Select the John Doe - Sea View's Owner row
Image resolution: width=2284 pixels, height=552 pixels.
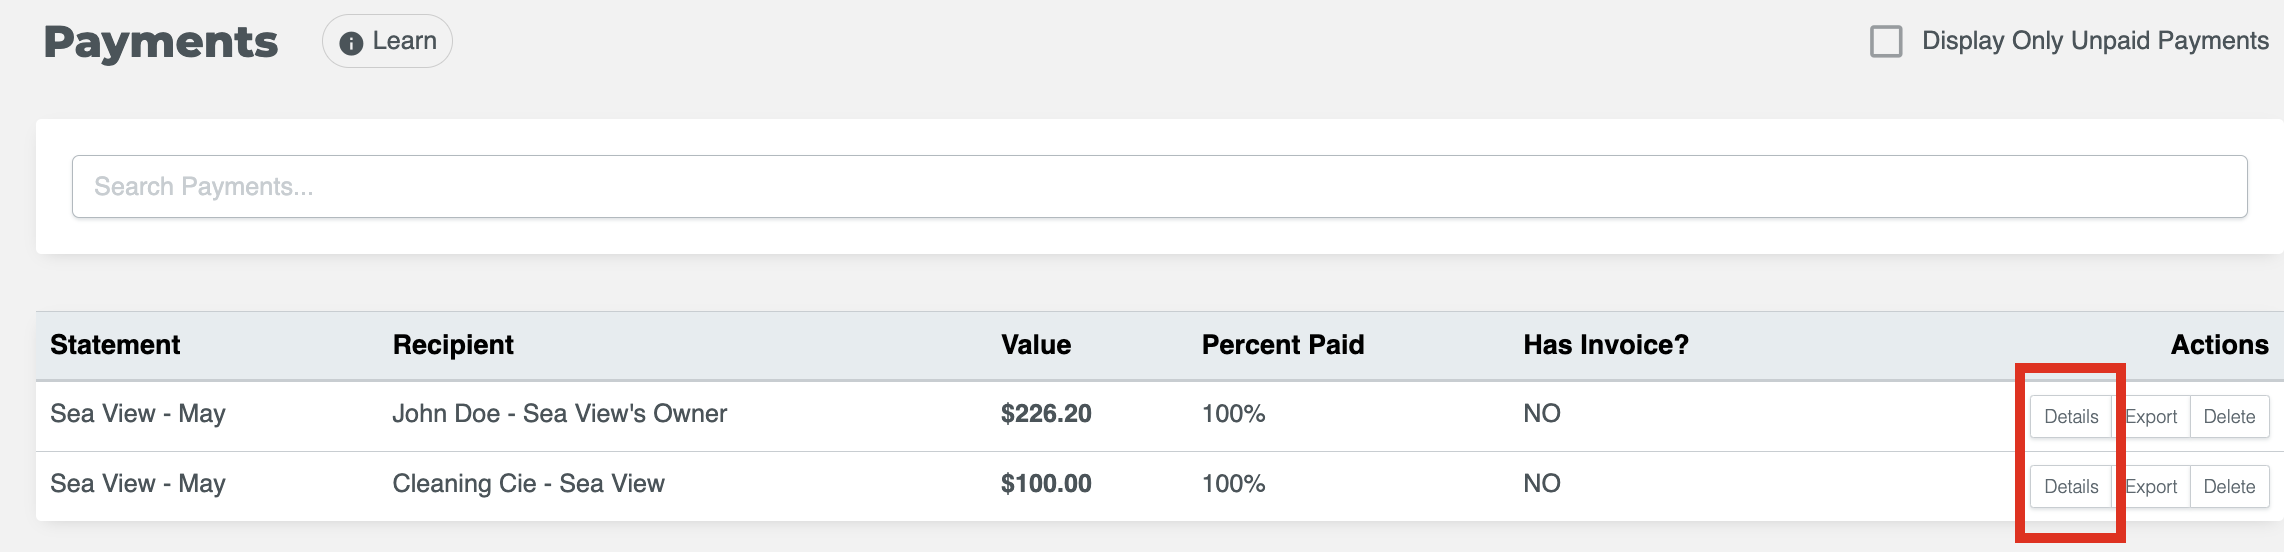tap(1159, 416)
